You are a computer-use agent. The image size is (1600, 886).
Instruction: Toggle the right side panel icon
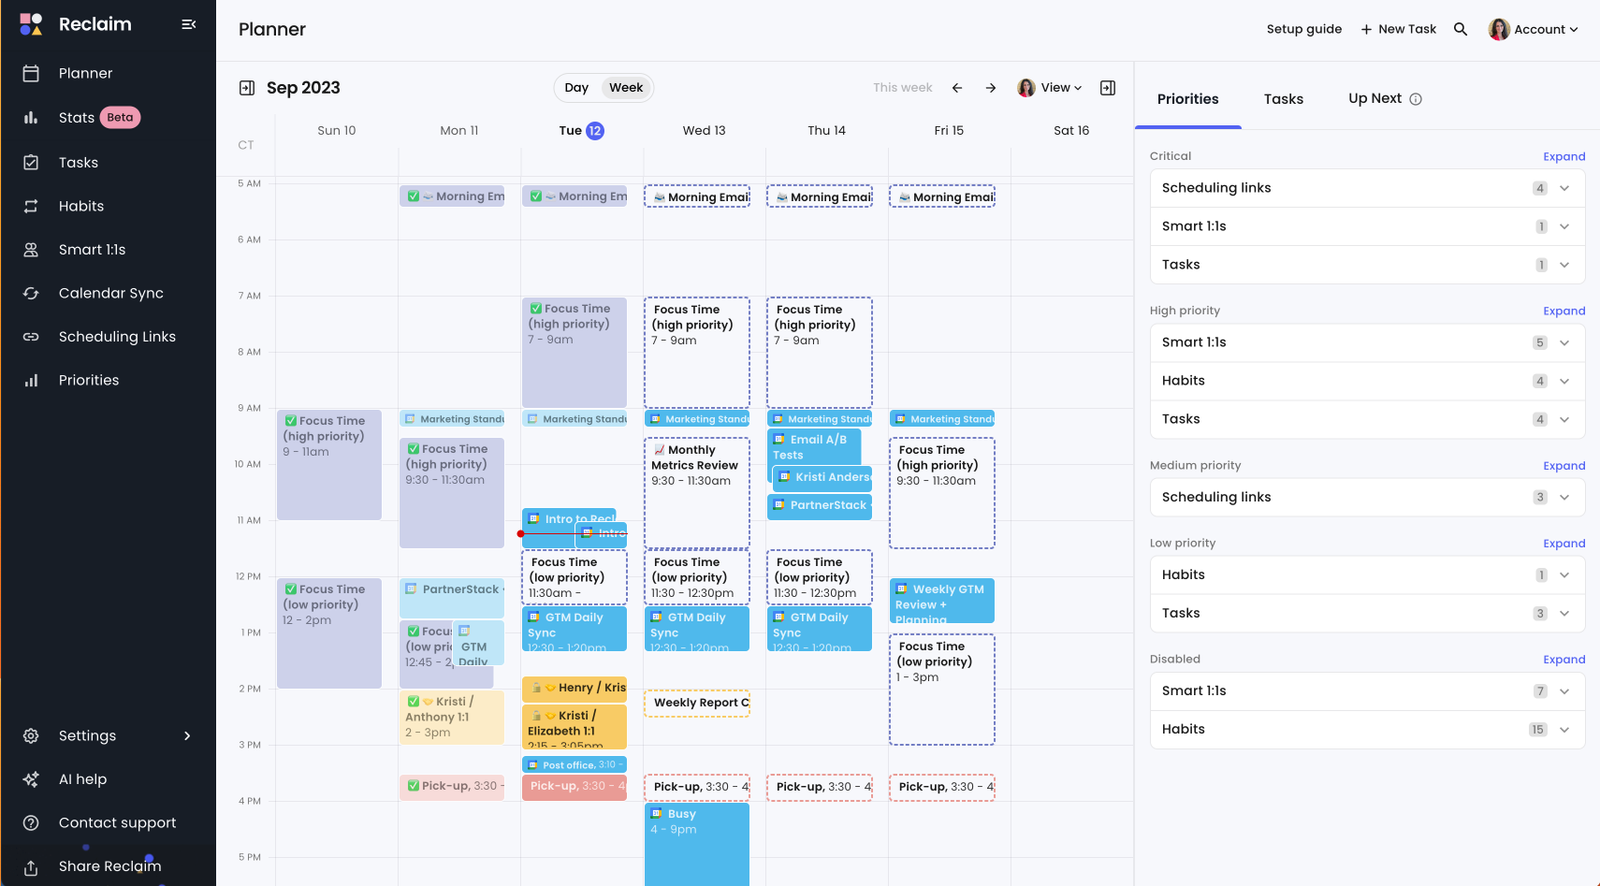(1107, 88)
